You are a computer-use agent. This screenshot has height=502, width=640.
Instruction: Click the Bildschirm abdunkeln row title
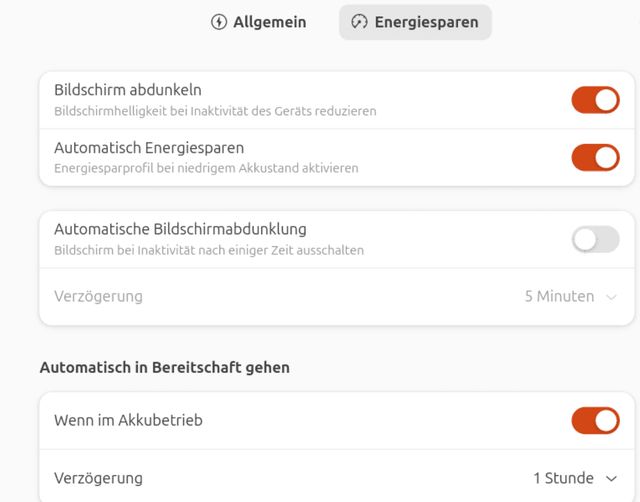click(127, 91)
